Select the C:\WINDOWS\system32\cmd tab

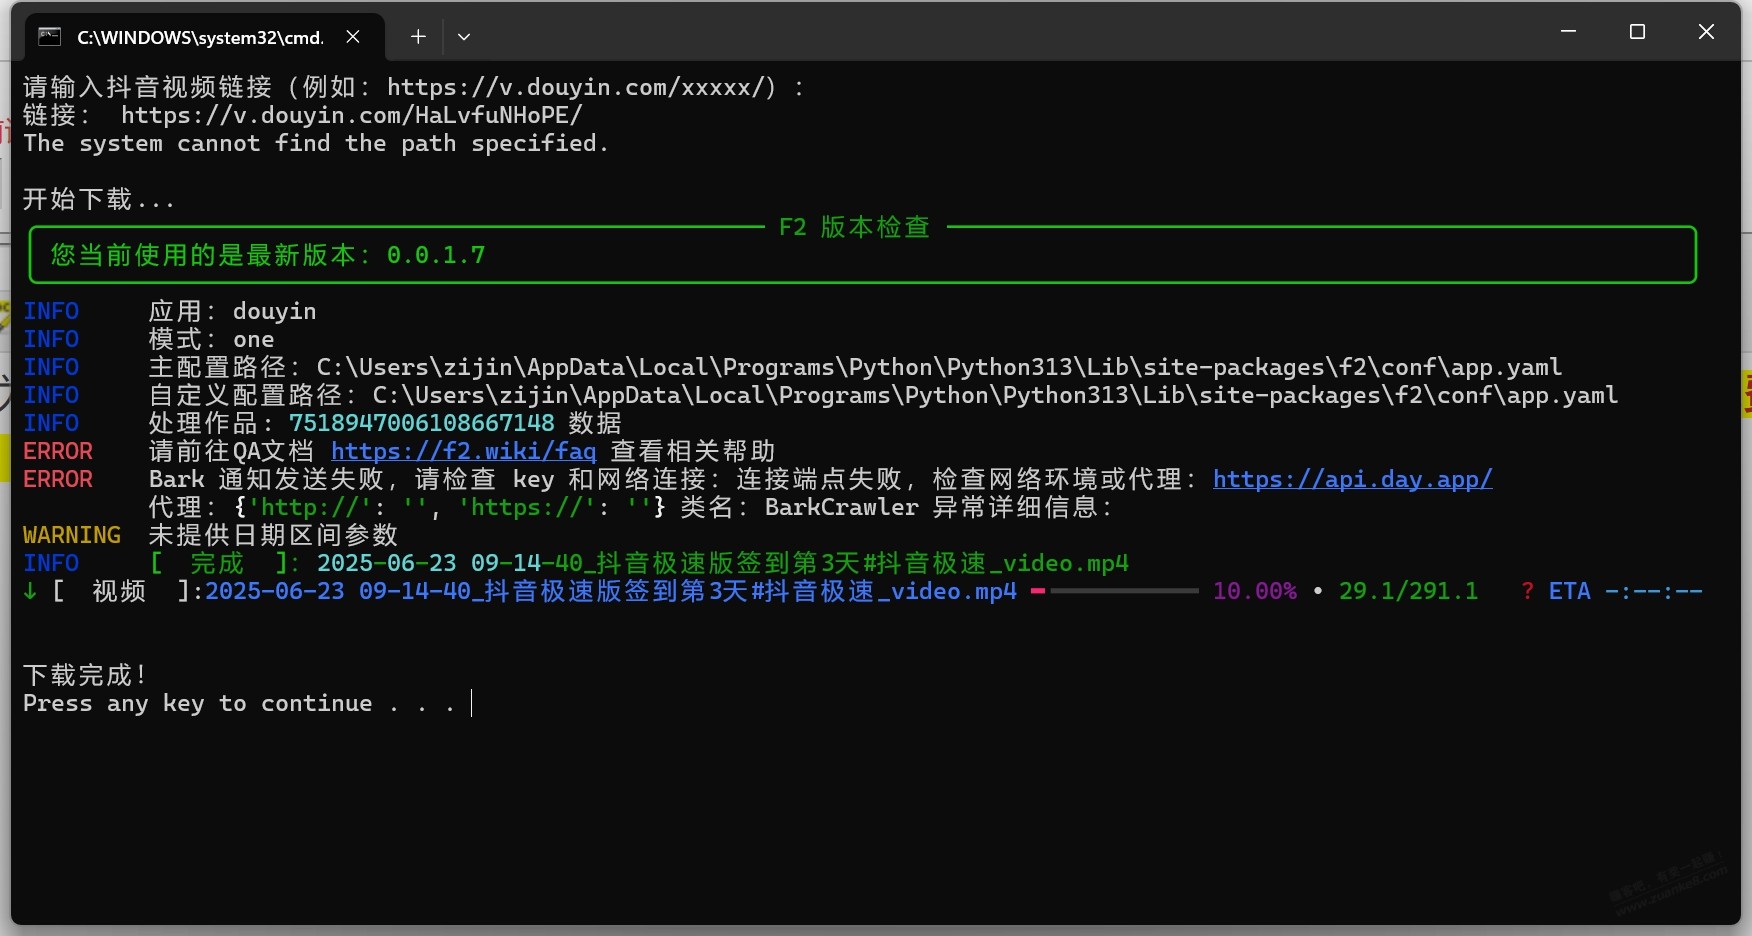tap(203, 37)
